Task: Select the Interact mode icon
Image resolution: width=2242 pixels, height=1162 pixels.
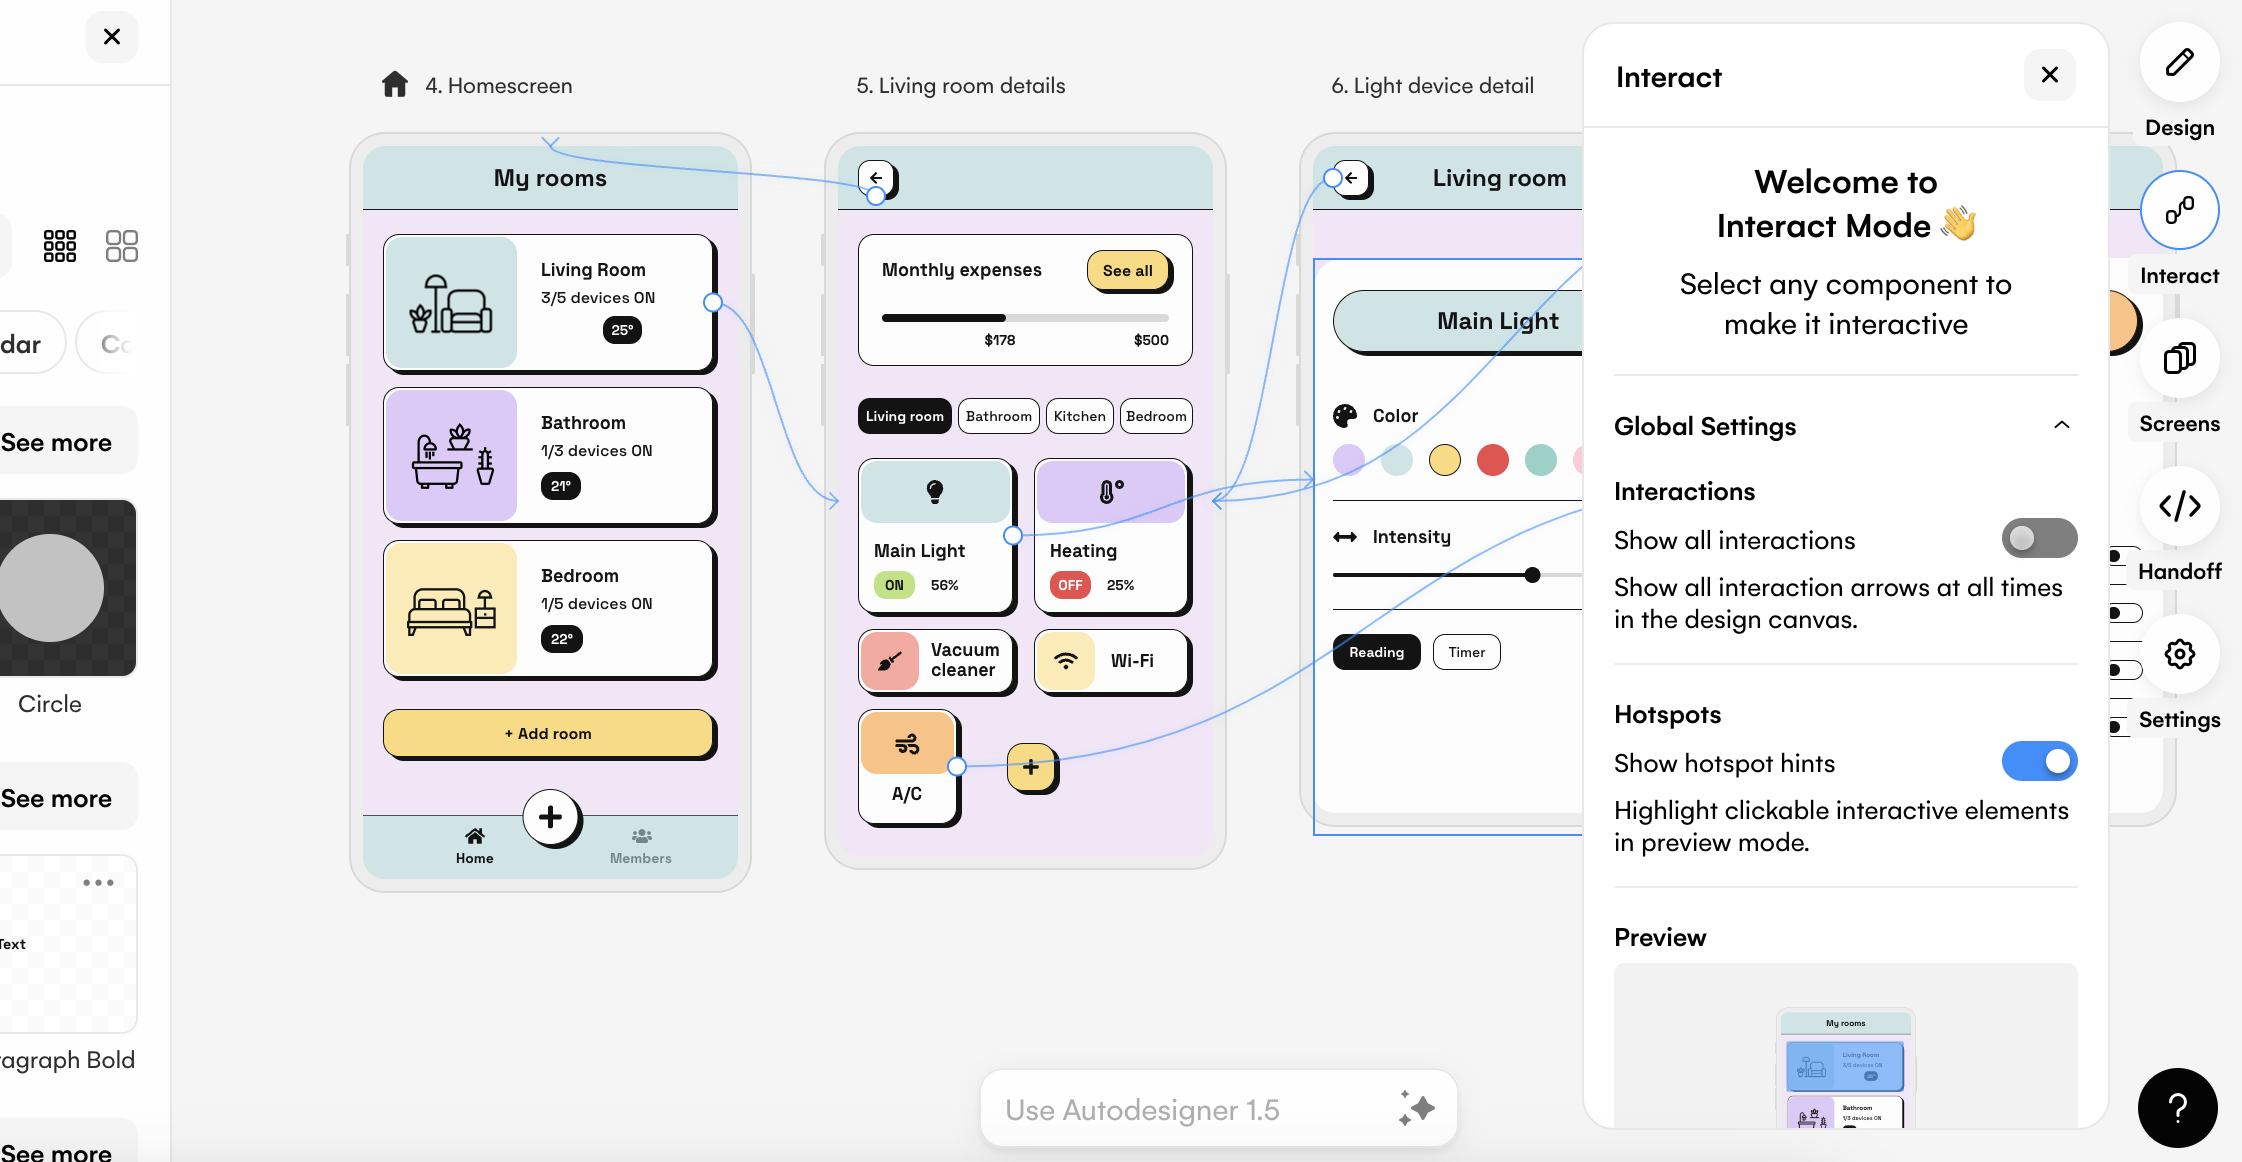Action: tap(2179, 211)
